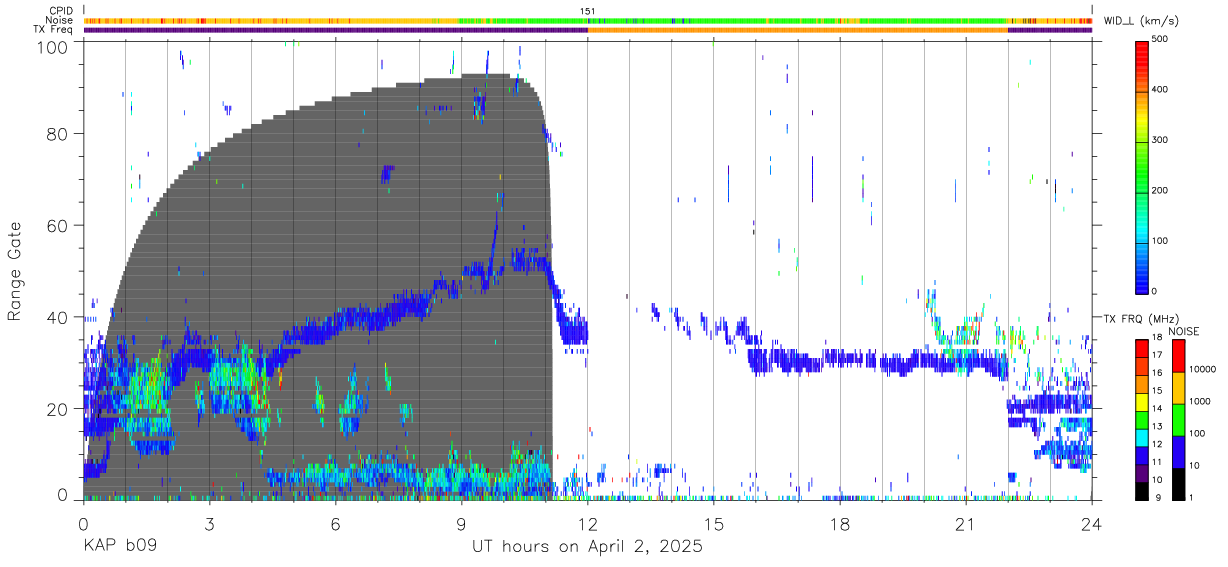Click the noise strip above the plot
This screenshot has height=567, width=1228.
[x=587, y=20]
